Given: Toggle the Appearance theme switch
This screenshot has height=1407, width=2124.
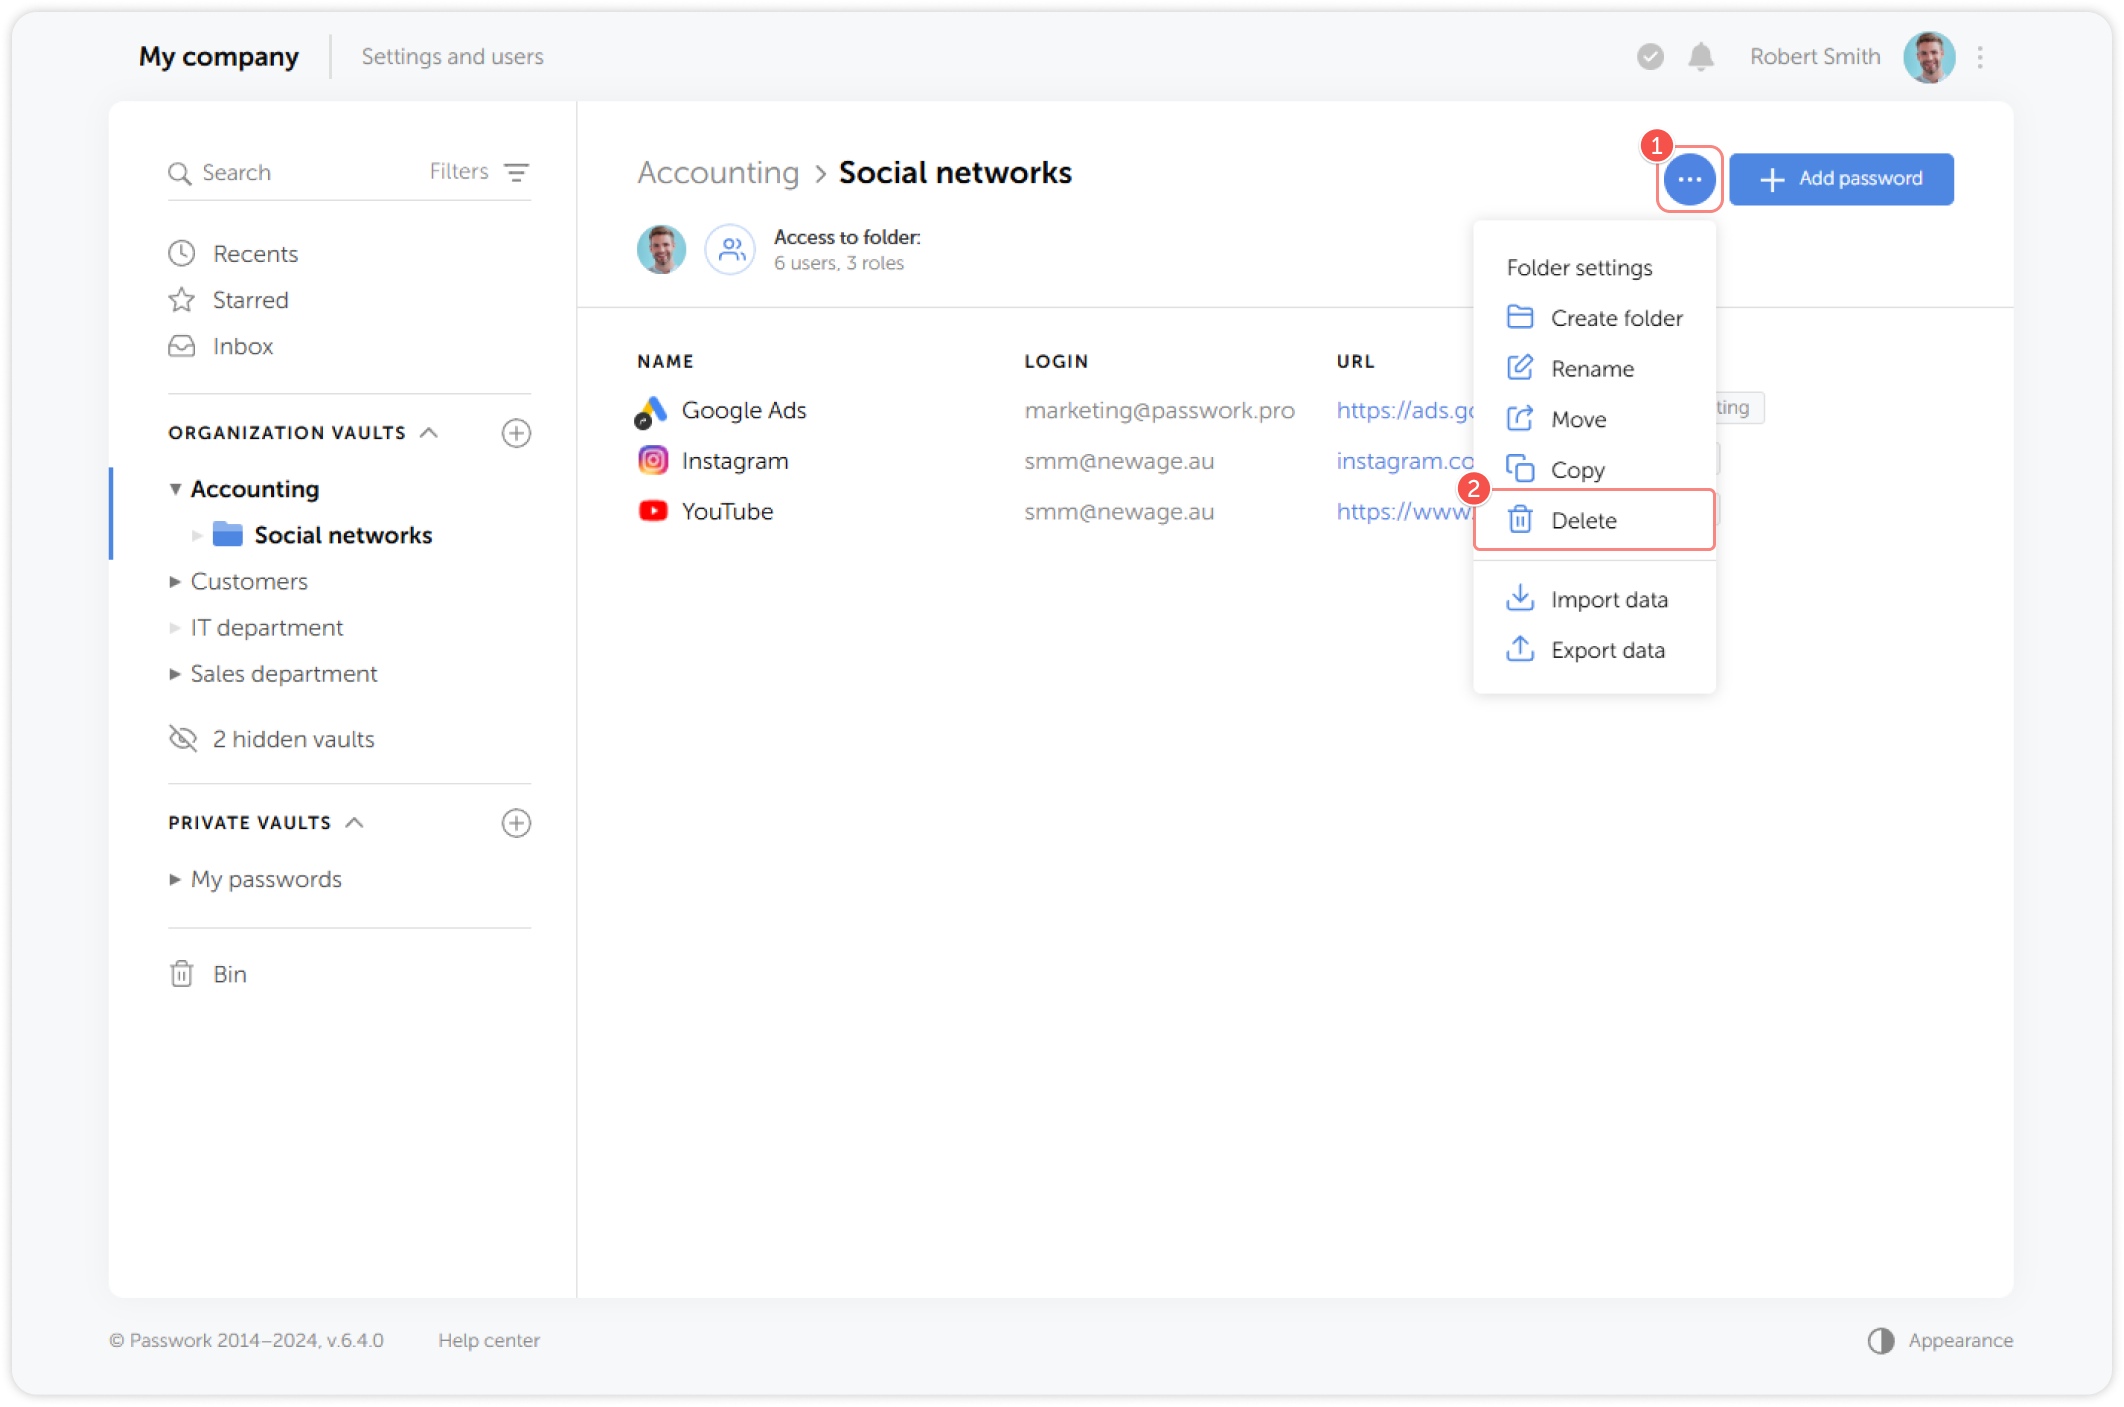Looking at the screenshot, I should (1881, 1340).
